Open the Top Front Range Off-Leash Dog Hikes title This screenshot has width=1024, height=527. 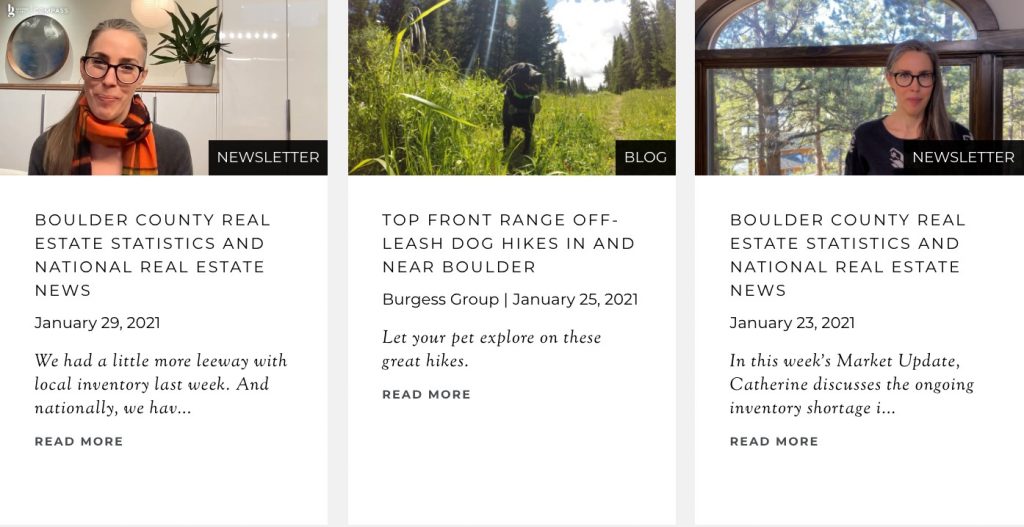point(508,243)
